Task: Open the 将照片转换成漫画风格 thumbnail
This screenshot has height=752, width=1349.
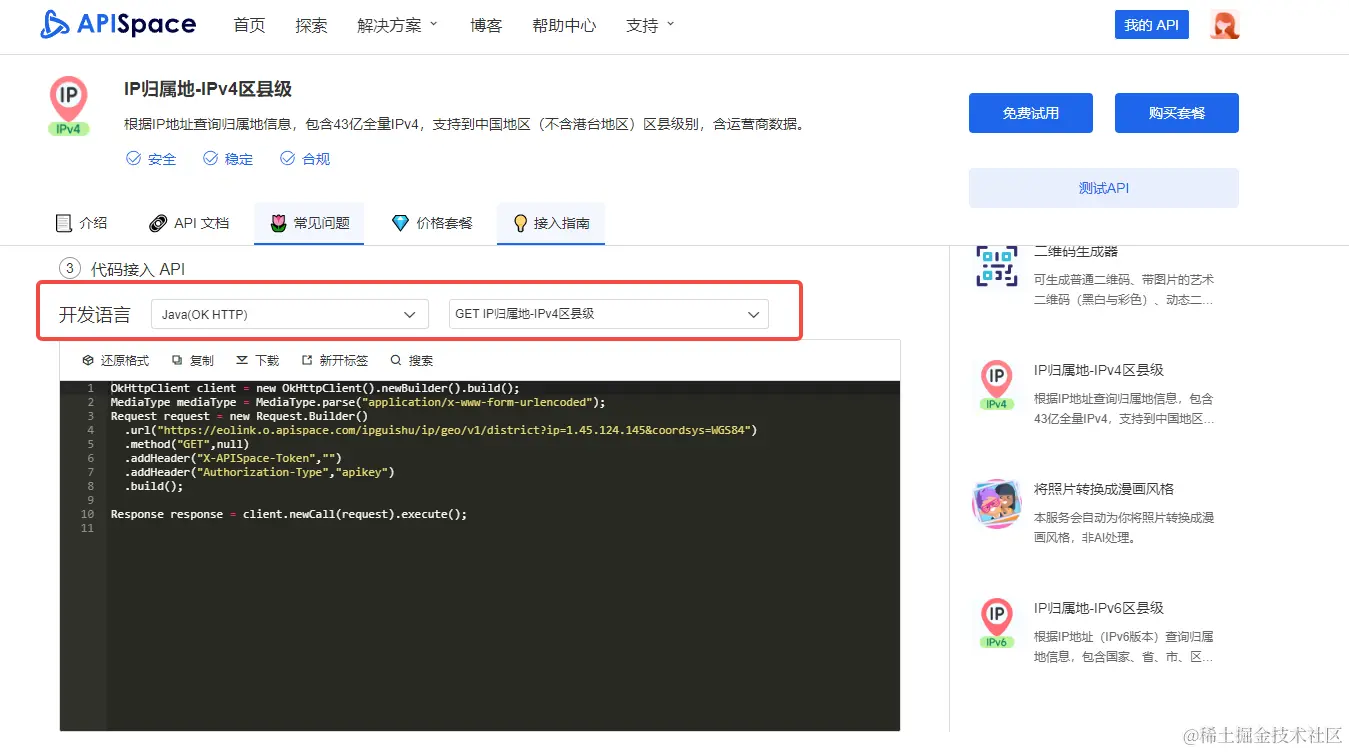Action: (996, 504)
